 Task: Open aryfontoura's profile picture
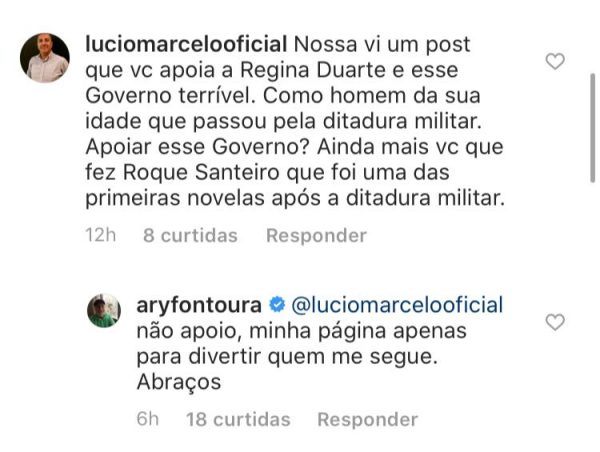(x=104, y=310)
